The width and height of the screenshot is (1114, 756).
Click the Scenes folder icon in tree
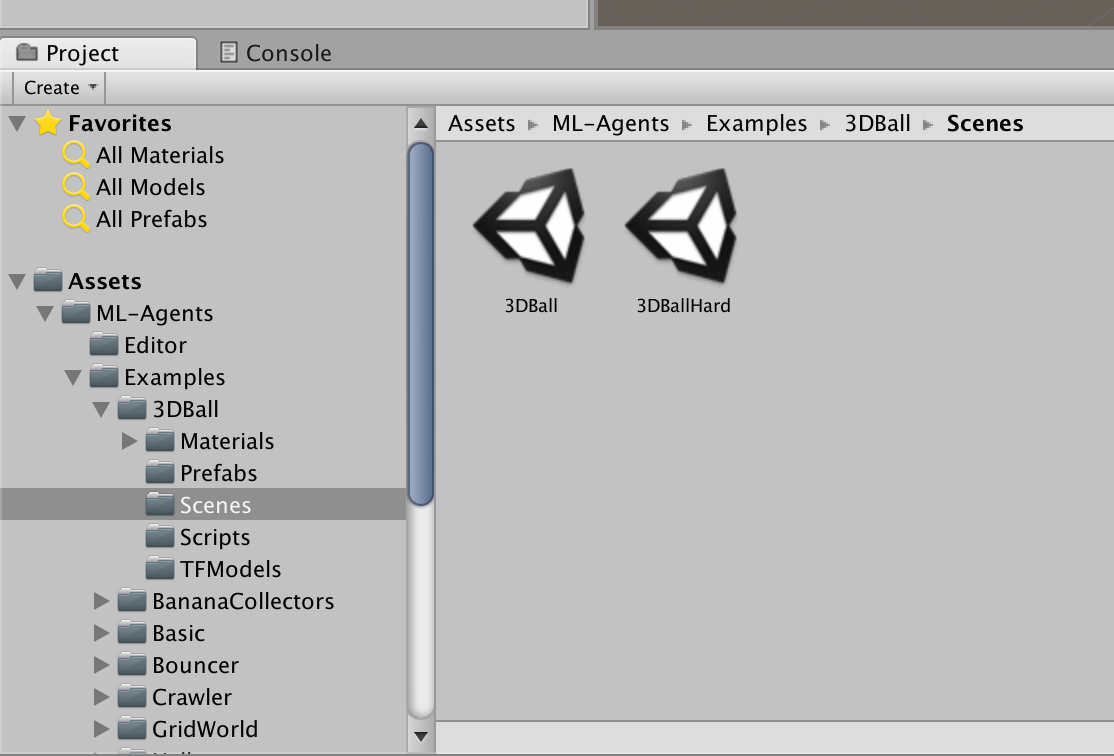click(160, 504)
